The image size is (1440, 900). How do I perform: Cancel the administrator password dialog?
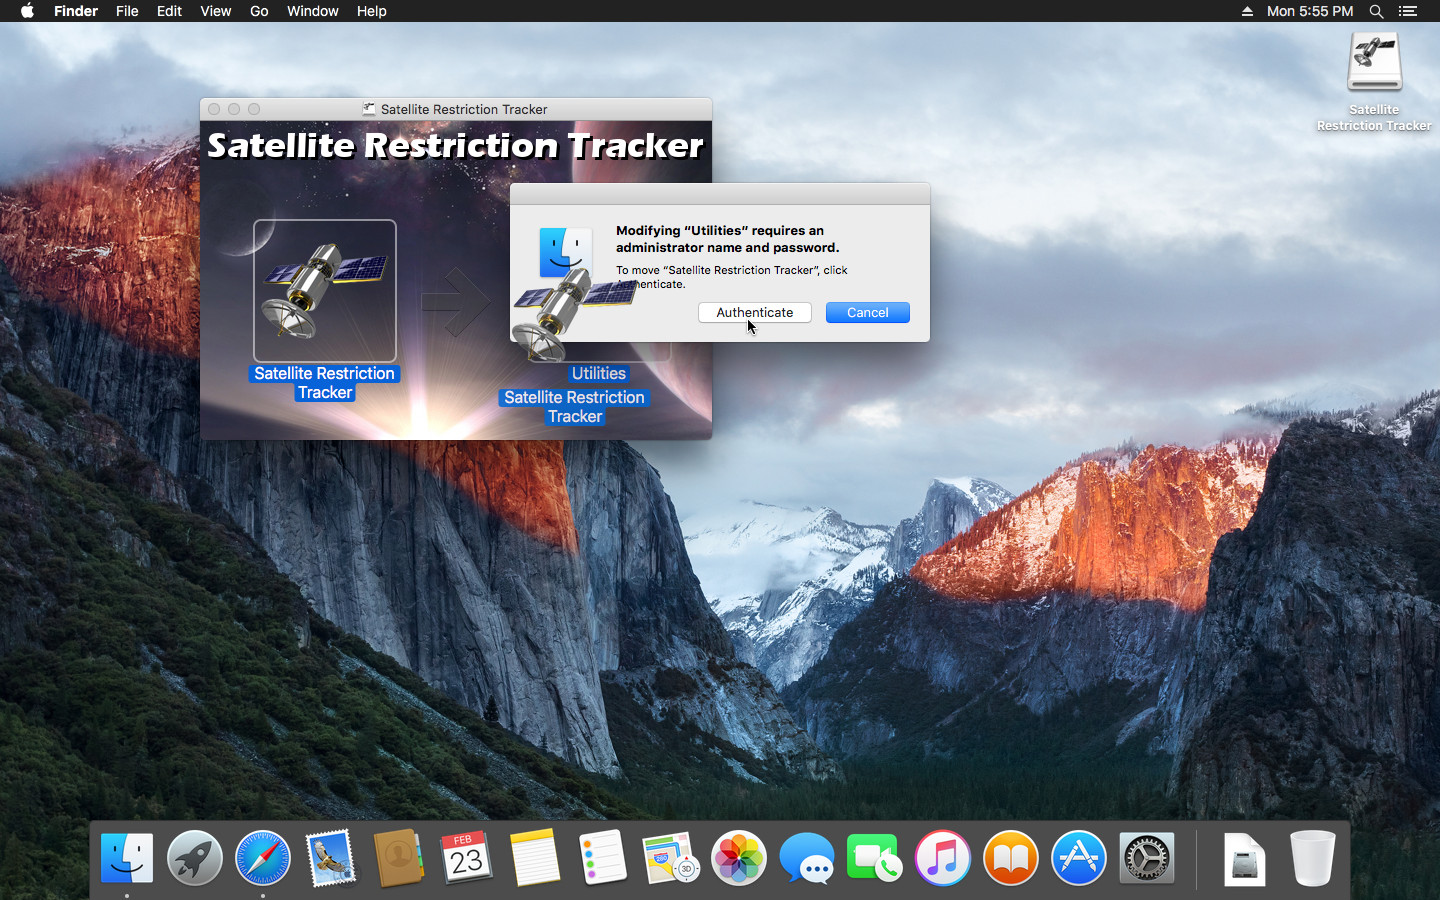867,313
